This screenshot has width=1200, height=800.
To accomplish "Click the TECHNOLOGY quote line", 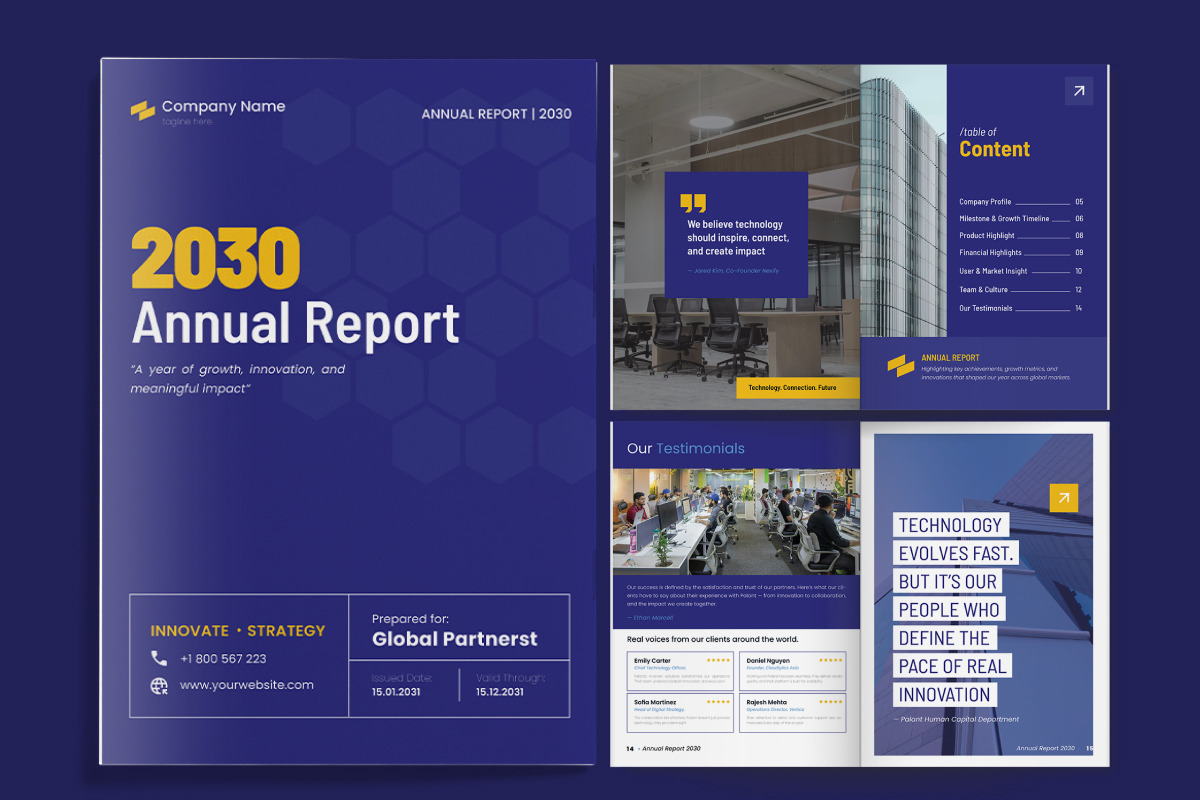I will (x=950, y=525).
